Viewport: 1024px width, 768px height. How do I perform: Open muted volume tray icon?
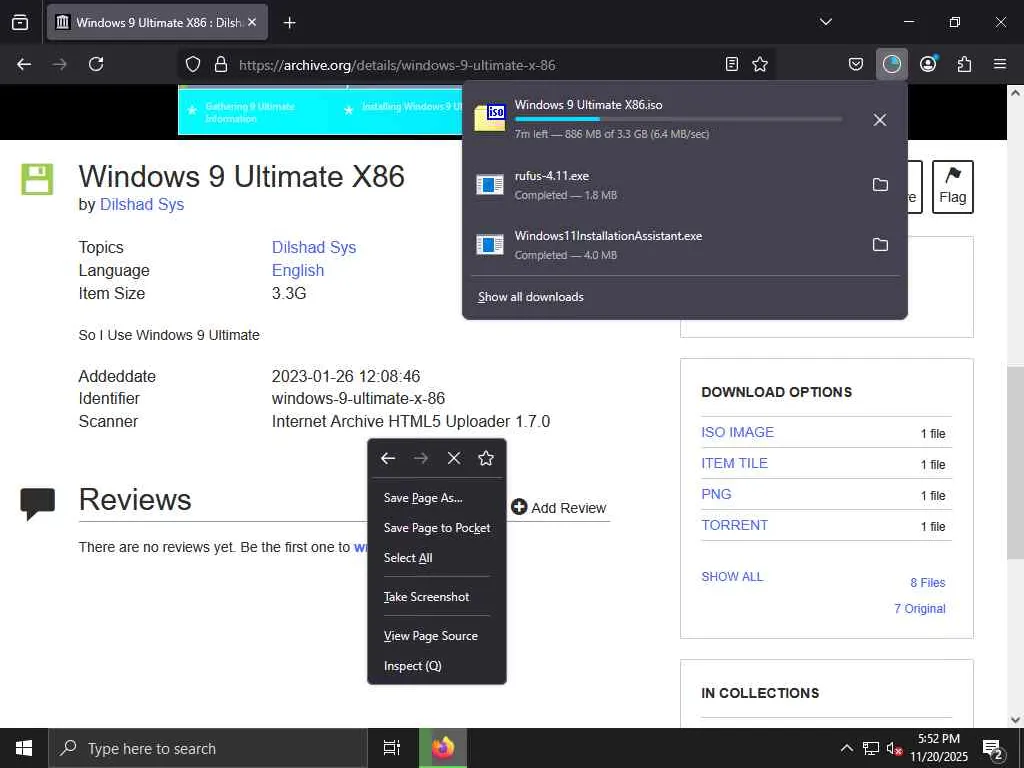click(x=895, y=748)
